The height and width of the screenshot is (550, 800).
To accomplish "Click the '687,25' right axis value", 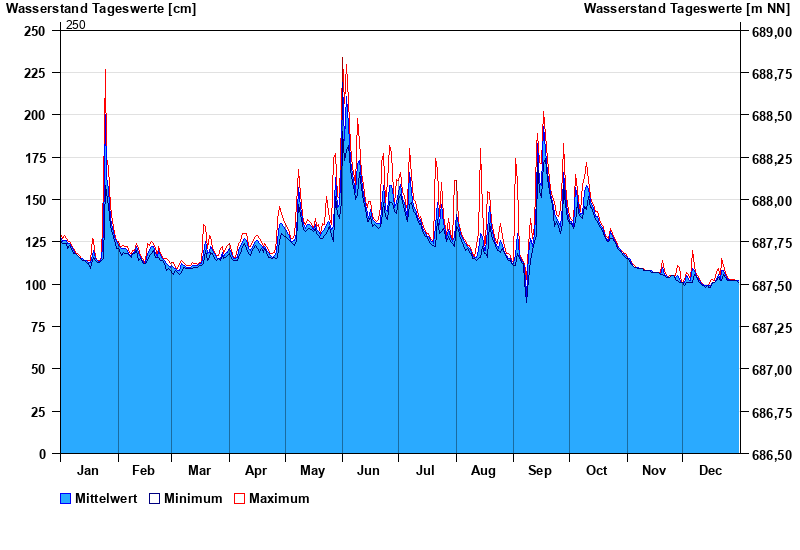I will click(772, 329).
